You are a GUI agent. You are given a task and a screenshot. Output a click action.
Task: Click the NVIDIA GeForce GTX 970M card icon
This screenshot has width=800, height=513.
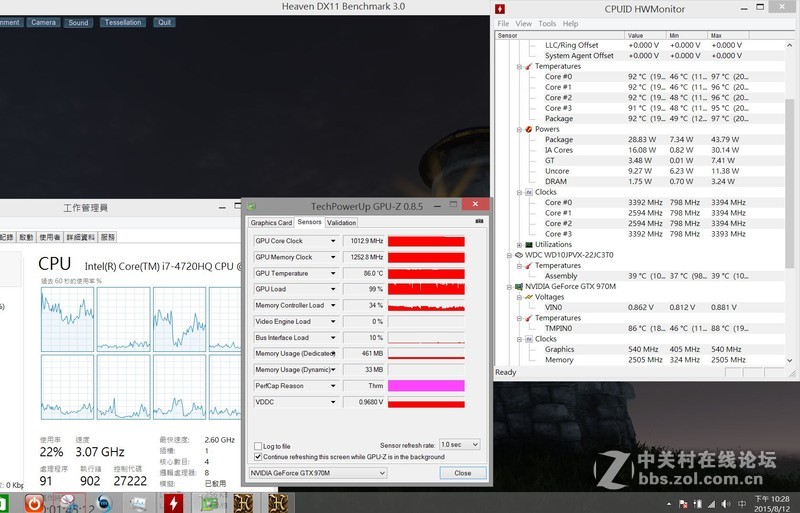pos(519,286)
